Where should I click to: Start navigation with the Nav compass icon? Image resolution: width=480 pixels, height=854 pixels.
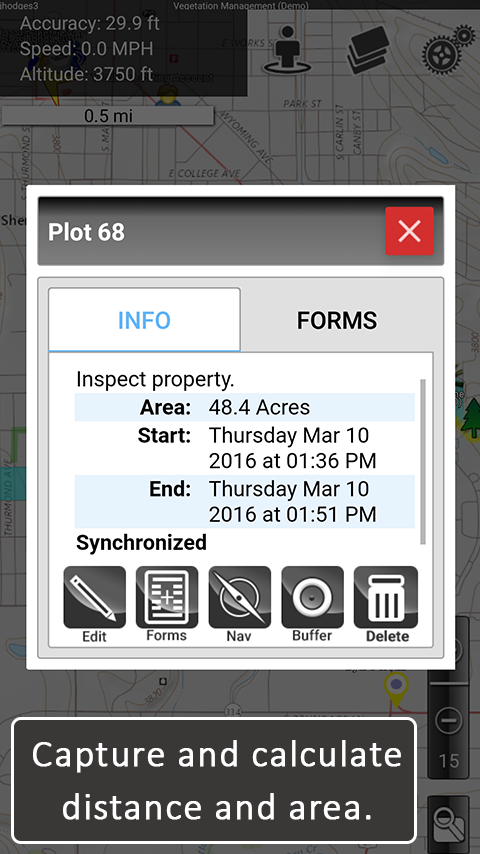pos(239,597)
